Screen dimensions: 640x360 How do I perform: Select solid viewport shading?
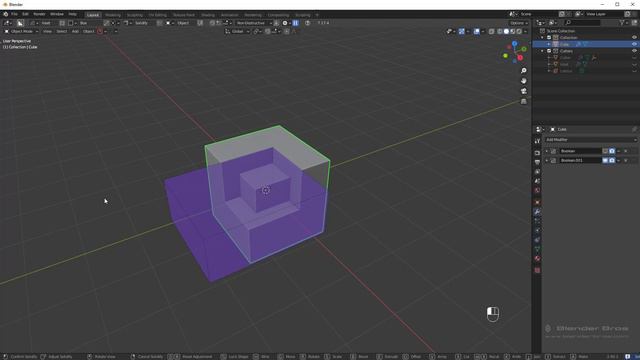(506, 31)
